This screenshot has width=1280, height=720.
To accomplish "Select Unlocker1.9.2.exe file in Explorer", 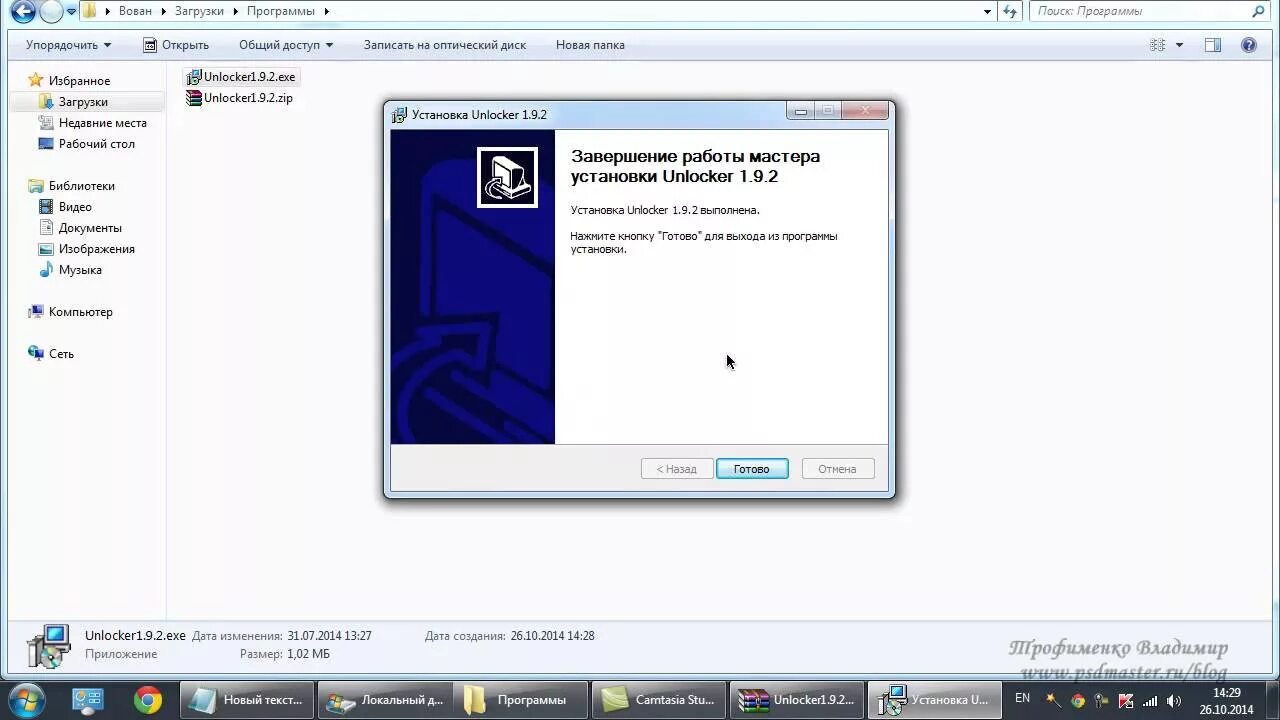I will tap(241, 77).
